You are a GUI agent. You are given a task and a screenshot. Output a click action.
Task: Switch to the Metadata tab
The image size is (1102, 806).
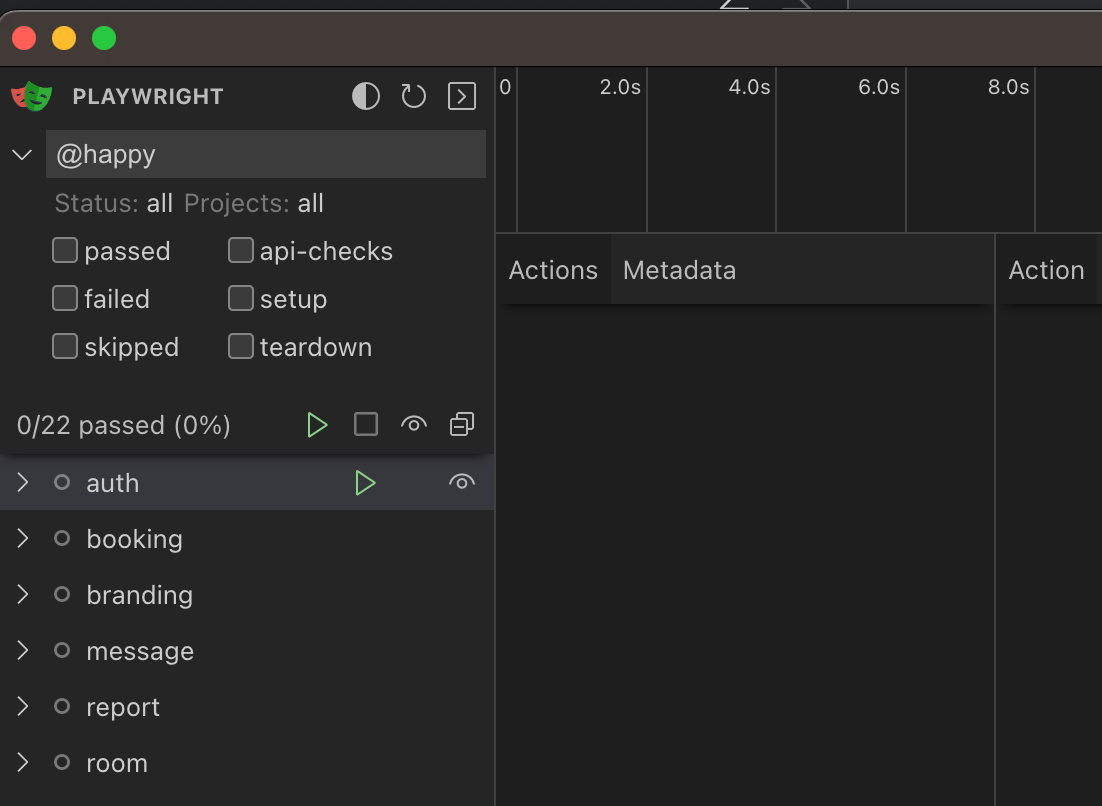pos(679,271)
